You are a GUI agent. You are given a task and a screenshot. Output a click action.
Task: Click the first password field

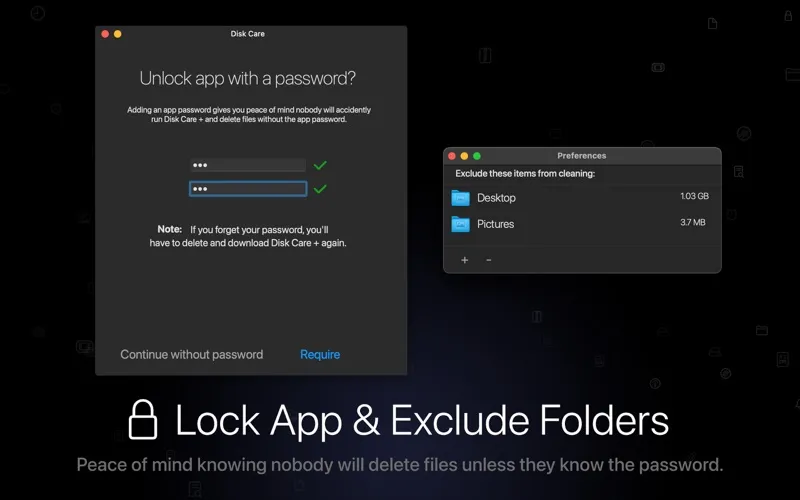(248, 165)
